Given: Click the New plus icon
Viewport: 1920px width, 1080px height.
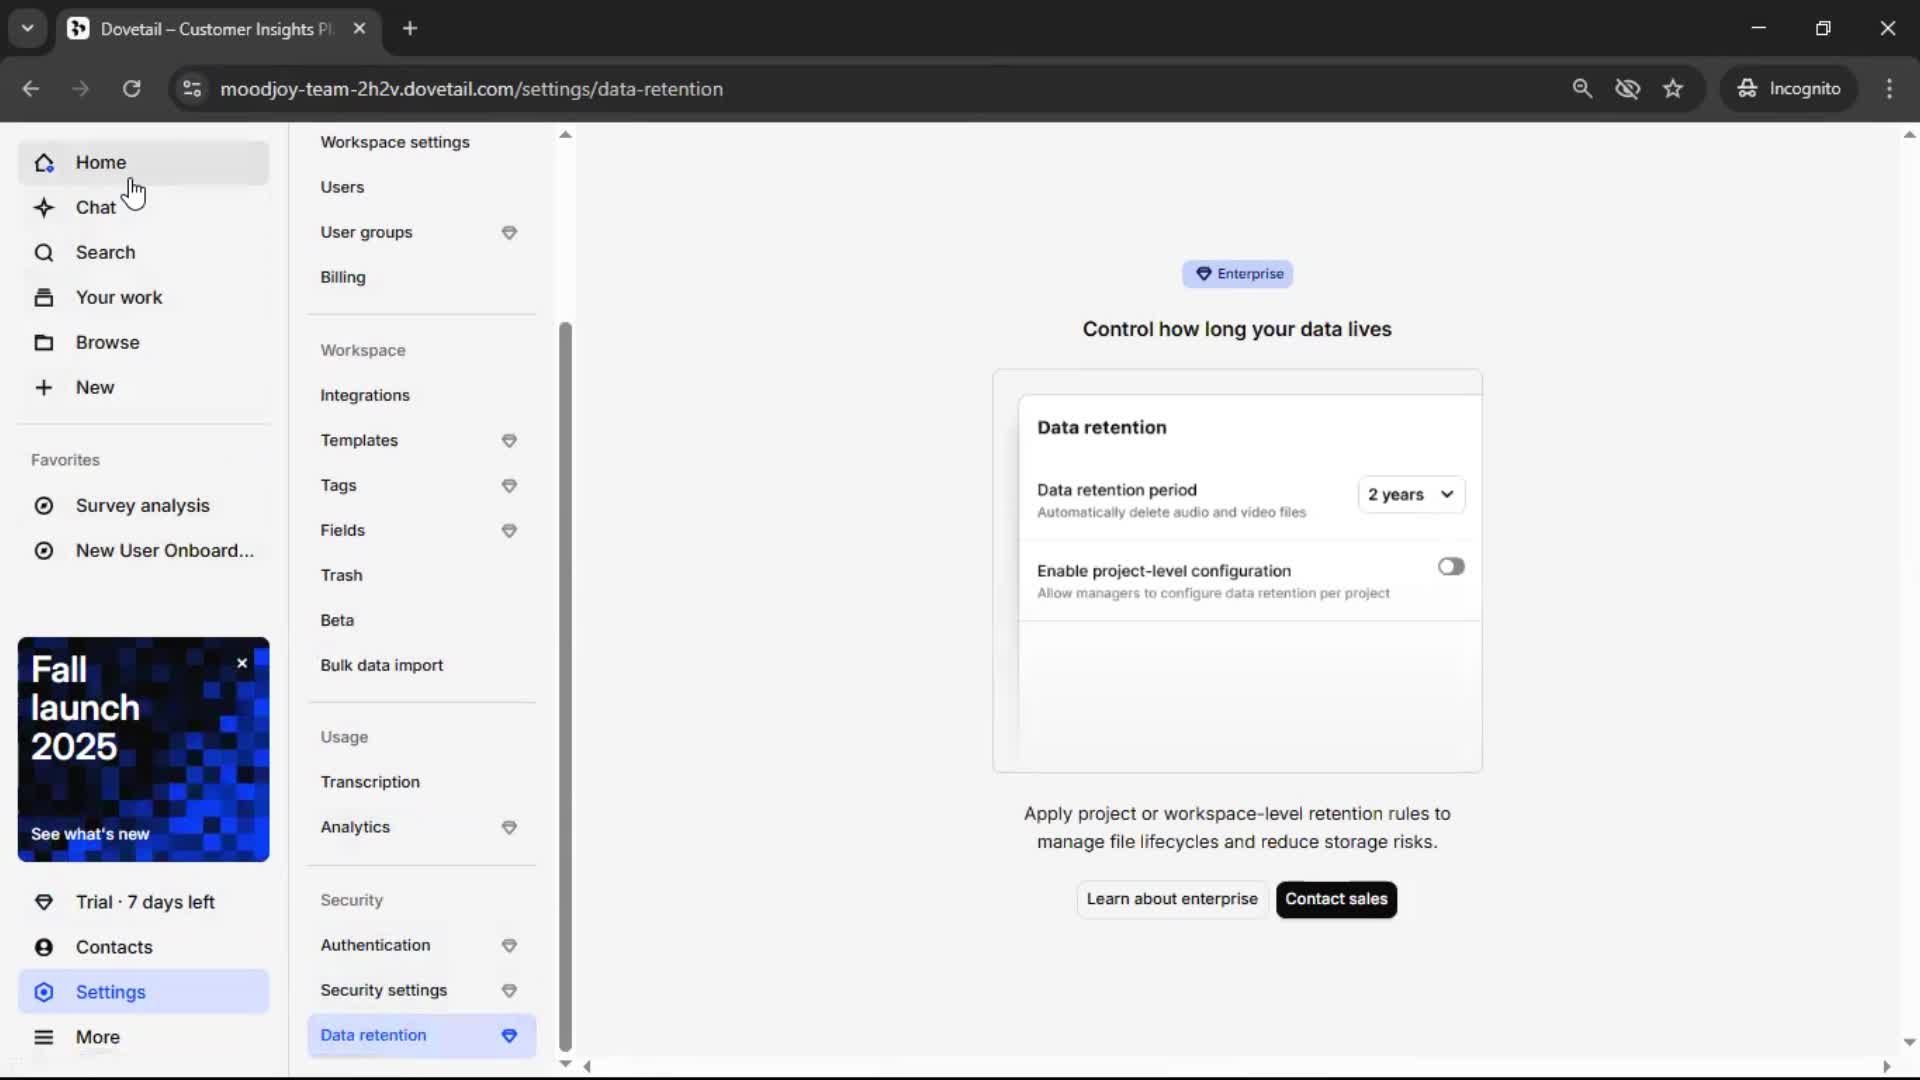Looking at the screenshot, I should coord(43,388).
